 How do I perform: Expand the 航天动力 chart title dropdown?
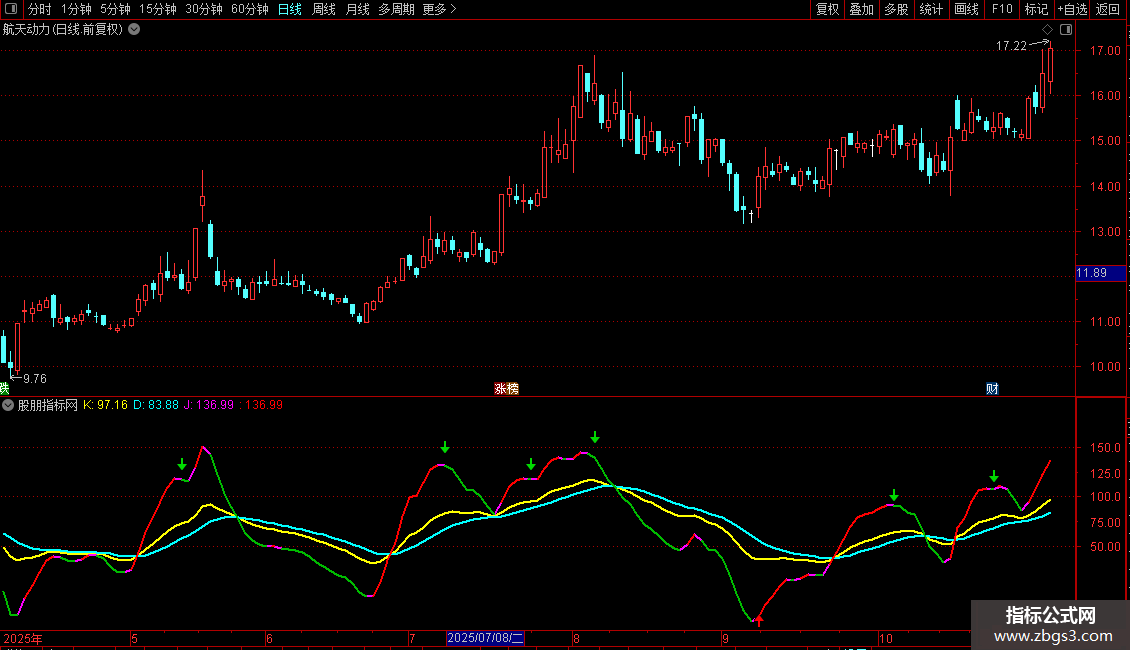pos(134,30)
